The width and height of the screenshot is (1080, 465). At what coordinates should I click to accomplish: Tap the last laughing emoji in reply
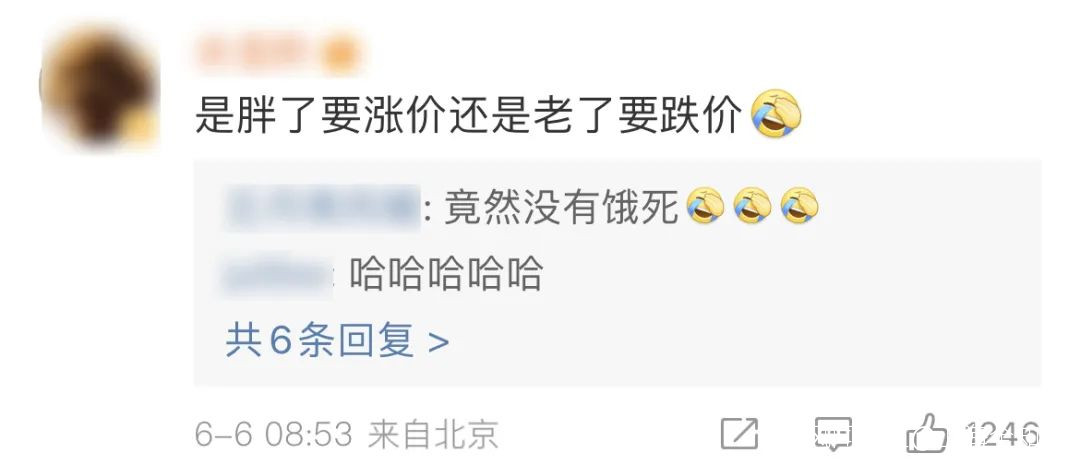(799, 206)
